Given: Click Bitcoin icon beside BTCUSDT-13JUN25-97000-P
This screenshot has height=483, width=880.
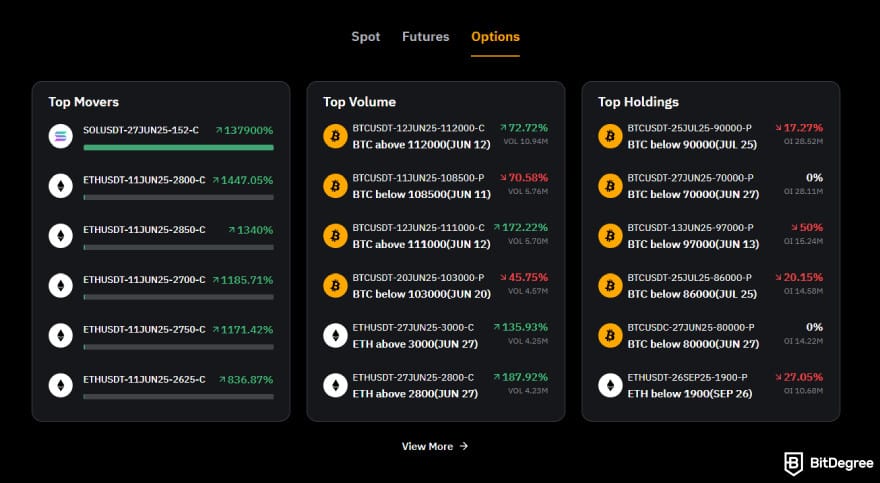Looking at the screenshot, I should [610, 236].
